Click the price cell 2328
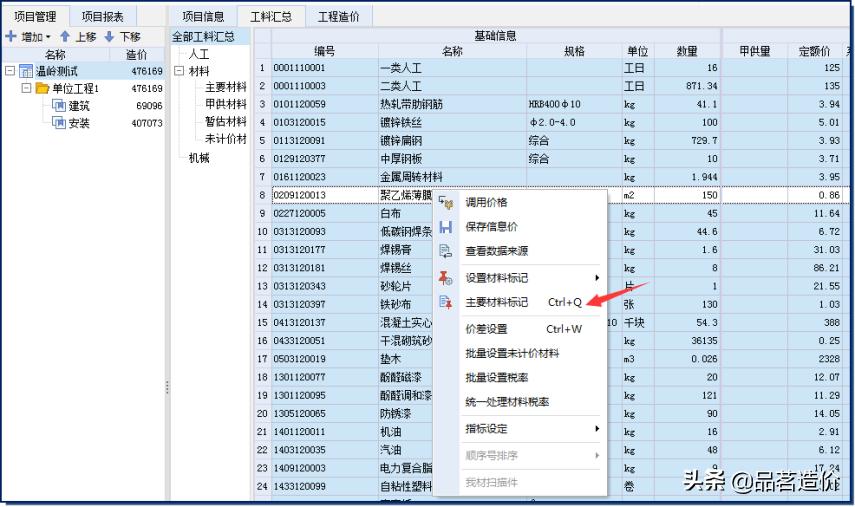Screen dimensions: 855x507 (814, 359)
